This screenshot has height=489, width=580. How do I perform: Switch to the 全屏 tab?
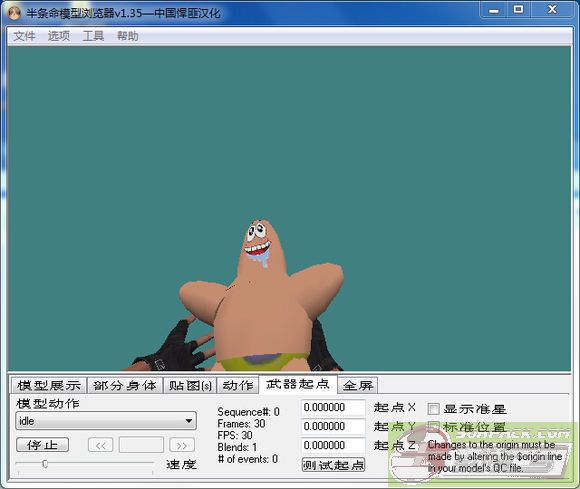pyautogui.click(x=358, y=385)
